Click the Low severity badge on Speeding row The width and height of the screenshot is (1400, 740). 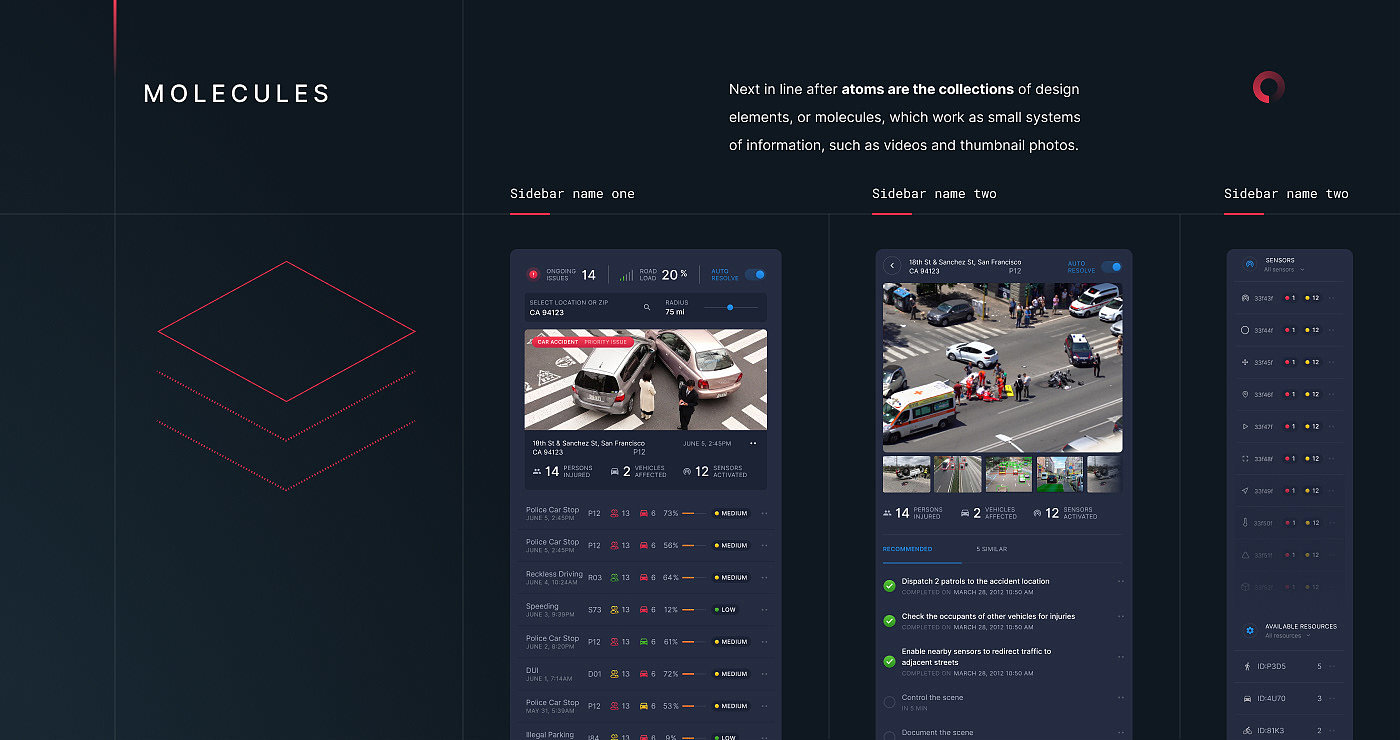pyautogui.click(x=724, y=610)
